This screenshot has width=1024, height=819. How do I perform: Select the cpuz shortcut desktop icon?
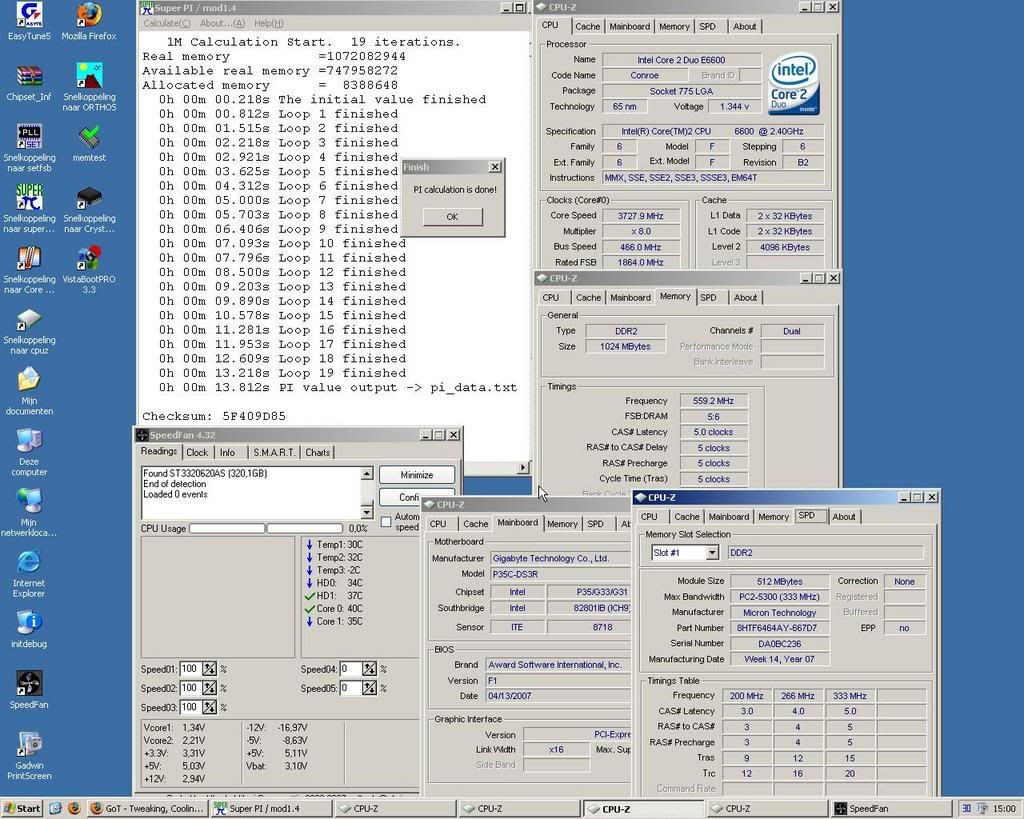29,332
